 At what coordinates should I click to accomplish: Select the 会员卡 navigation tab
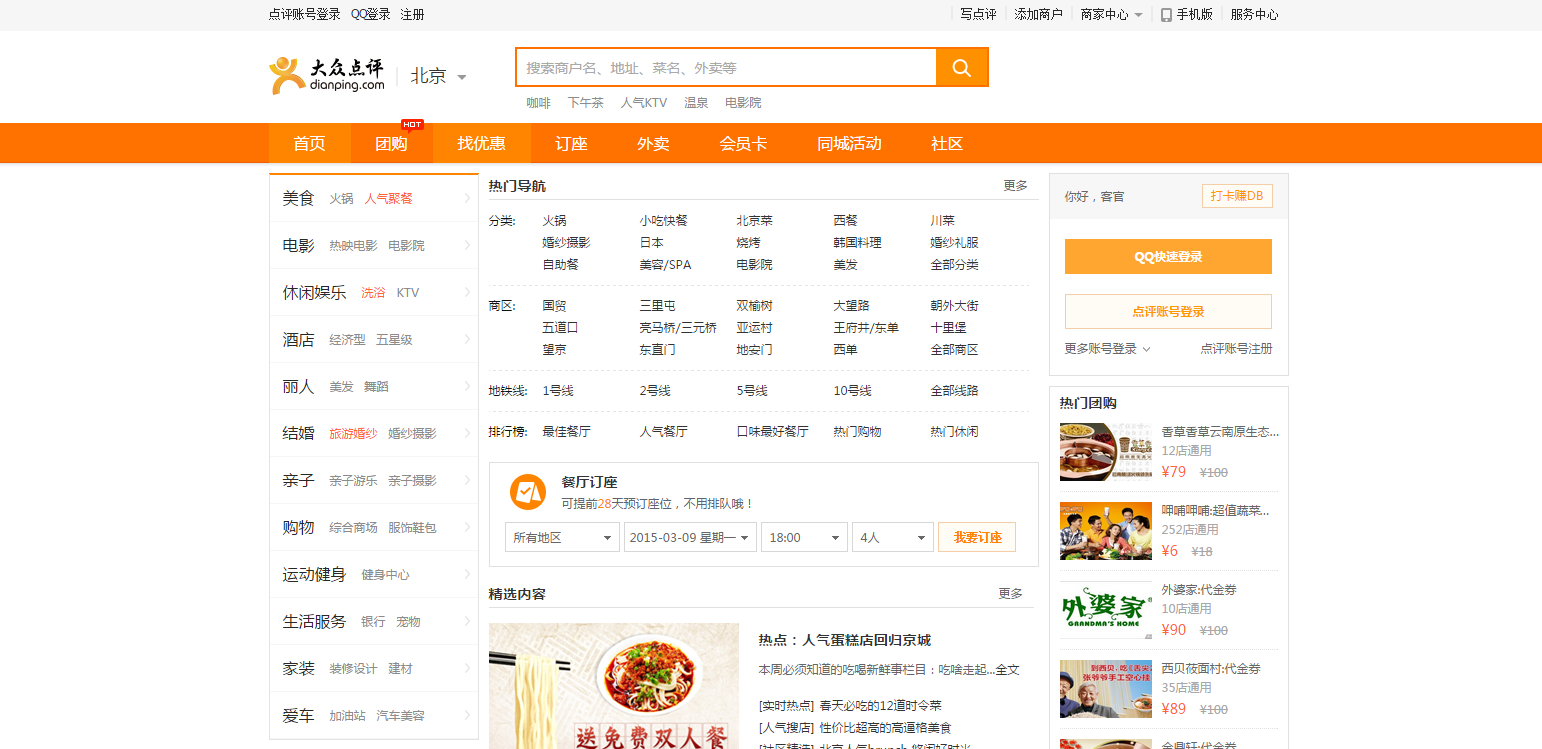point(743,143)
